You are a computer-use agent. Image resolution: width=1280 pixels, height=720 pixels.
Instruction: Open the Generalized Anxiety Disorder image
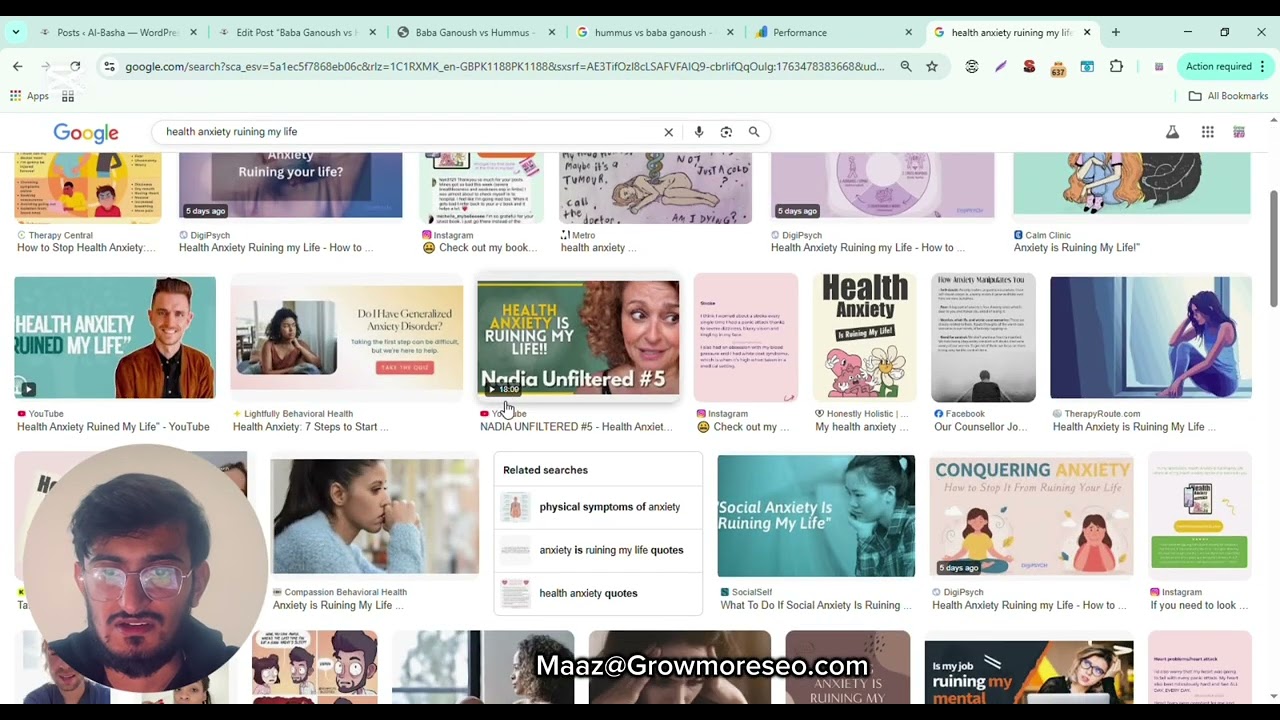coord(347,338)
